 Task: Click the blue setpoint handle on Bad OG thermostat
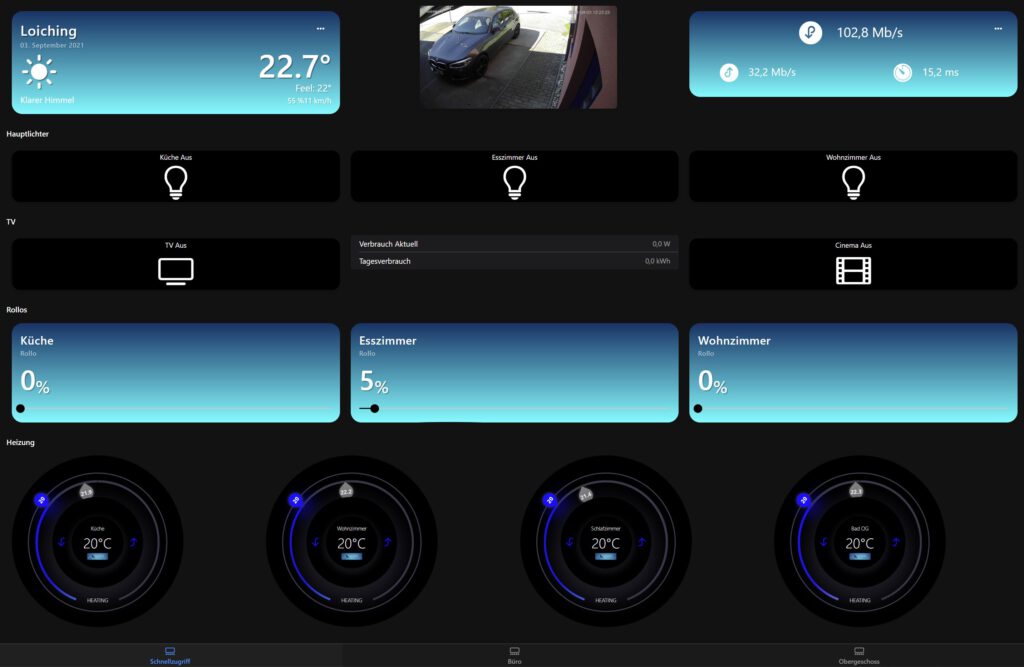pos(803,500)
